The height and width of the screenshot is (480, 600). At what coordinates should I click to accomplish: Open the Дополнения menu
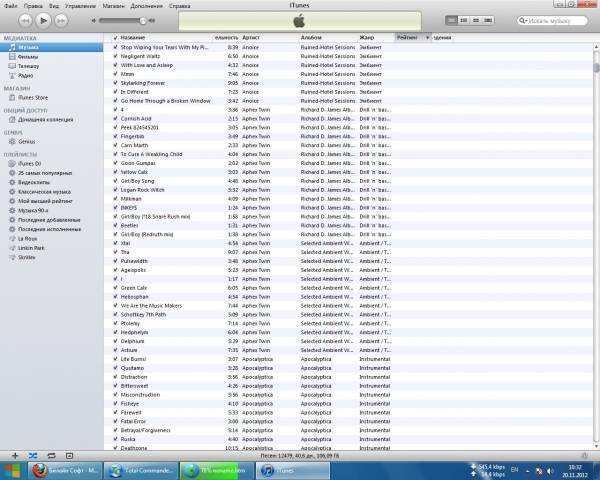coord(147,6)
